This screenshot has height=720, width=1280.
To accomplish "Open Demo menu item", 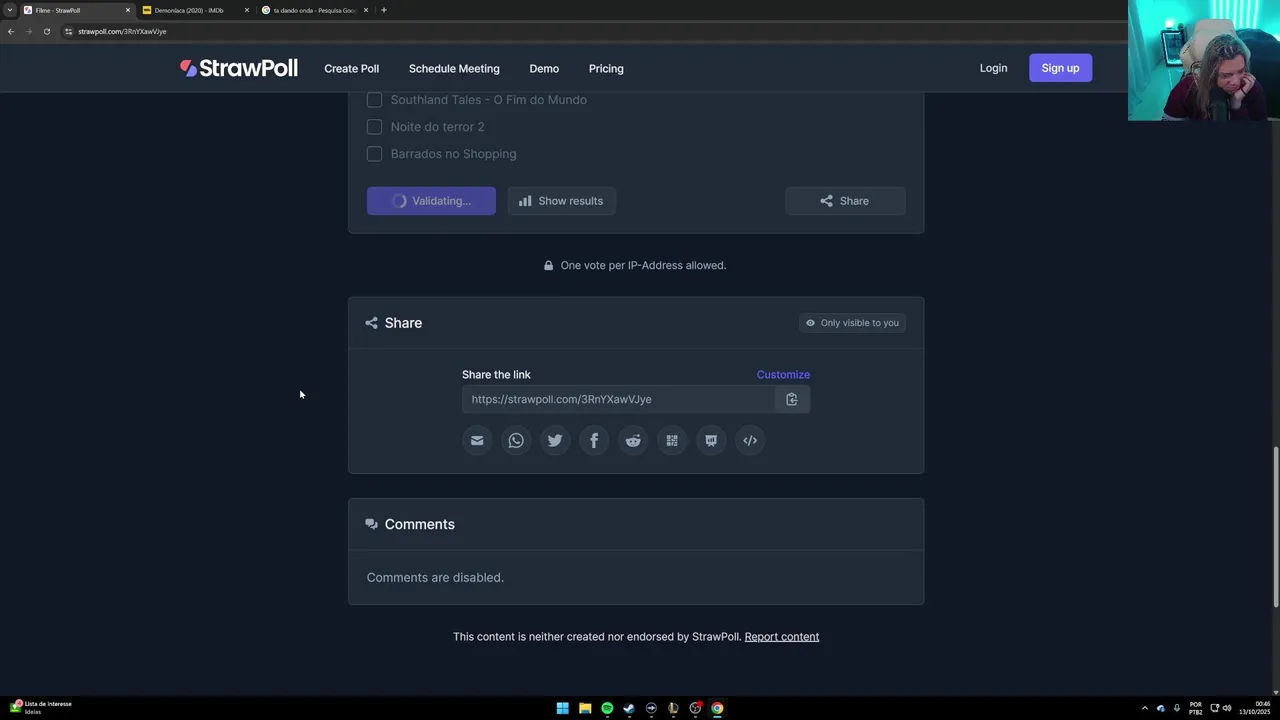I will (544, 68).
